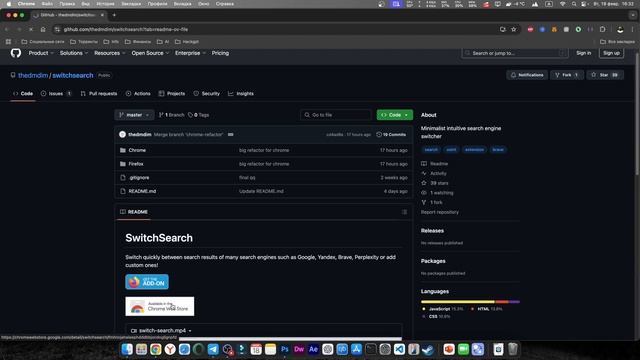Open Telegram from the dock
The image size is (640, 360).
pyautogui.click(x=213, y=349)
